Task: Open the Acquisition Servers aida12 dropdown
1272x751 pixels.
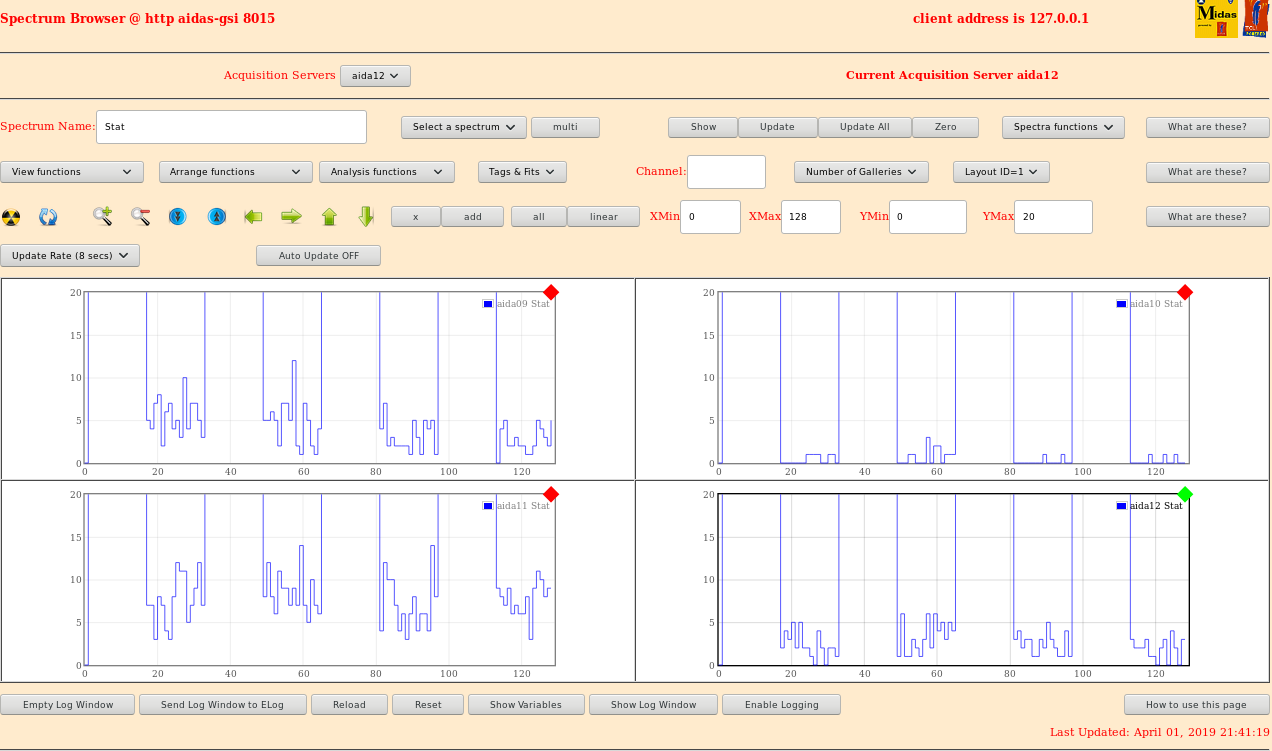Action: coord(375,76)
